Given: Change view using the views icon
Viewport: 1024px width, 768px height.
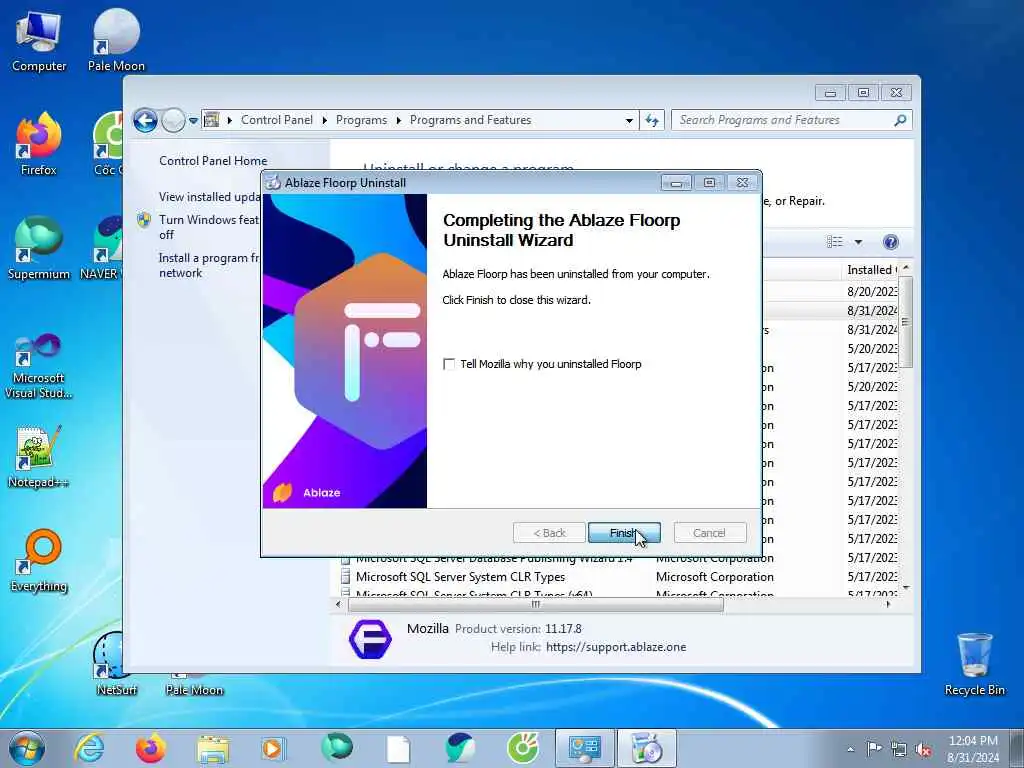Looking at the screenshot, I should [x=835, y=242].
